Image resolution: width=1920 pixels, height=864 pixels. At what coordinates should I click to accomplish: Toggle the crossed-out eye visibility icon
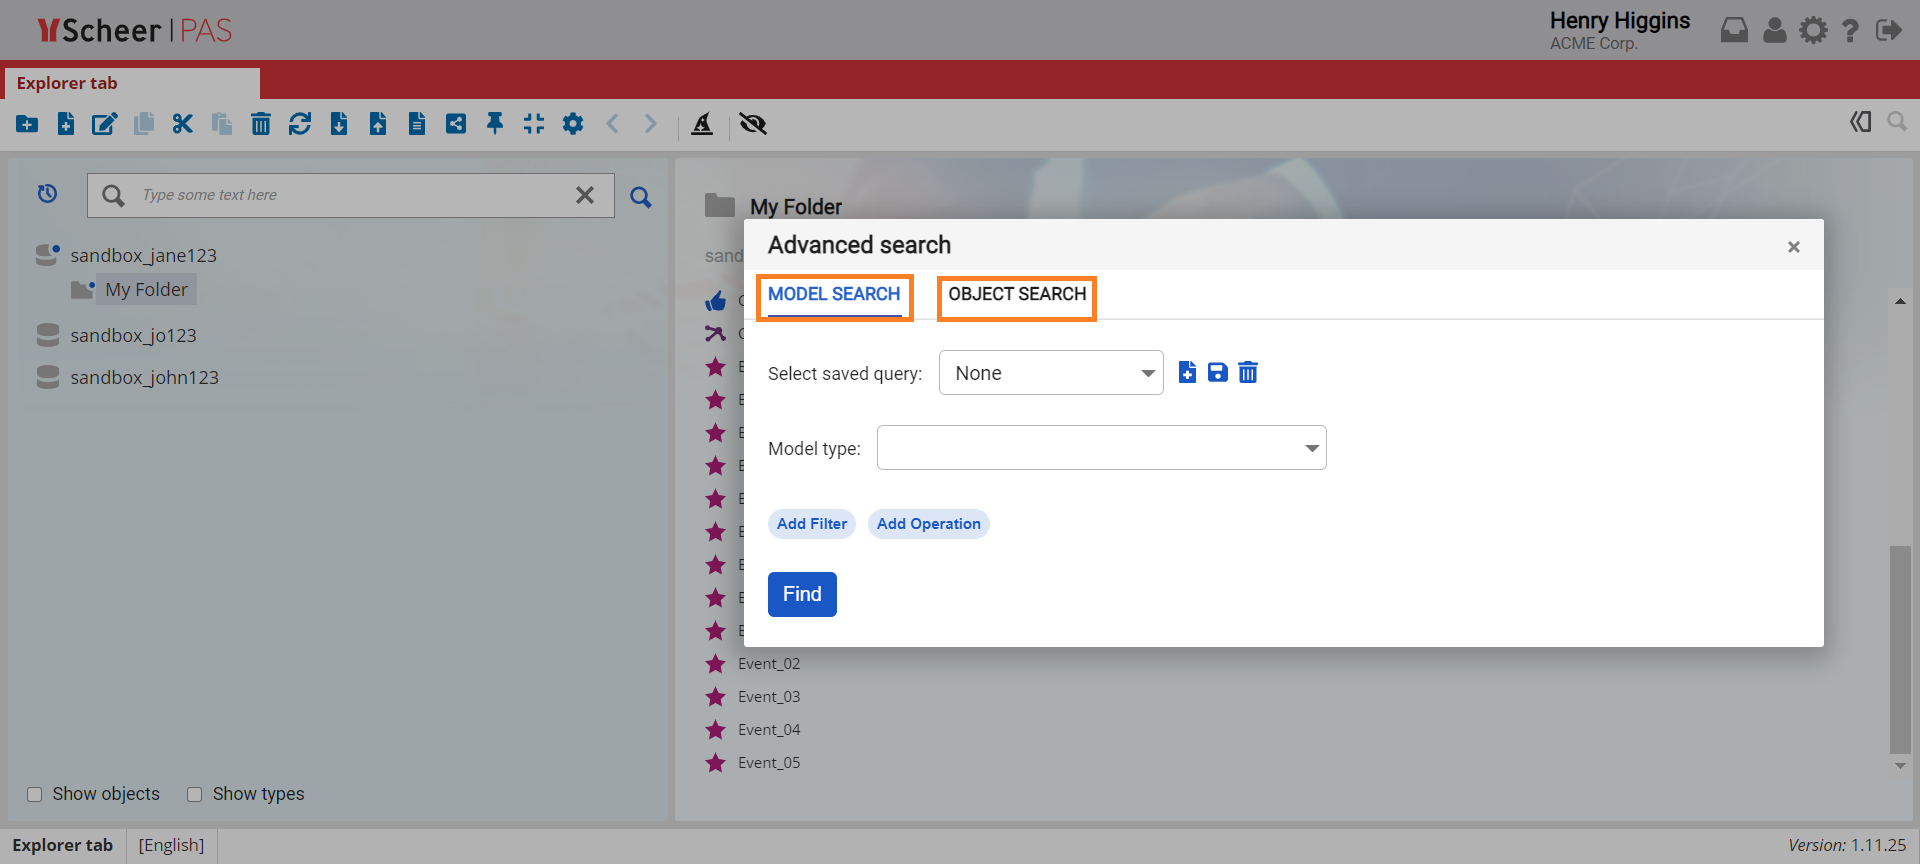[x=753, y=124]
